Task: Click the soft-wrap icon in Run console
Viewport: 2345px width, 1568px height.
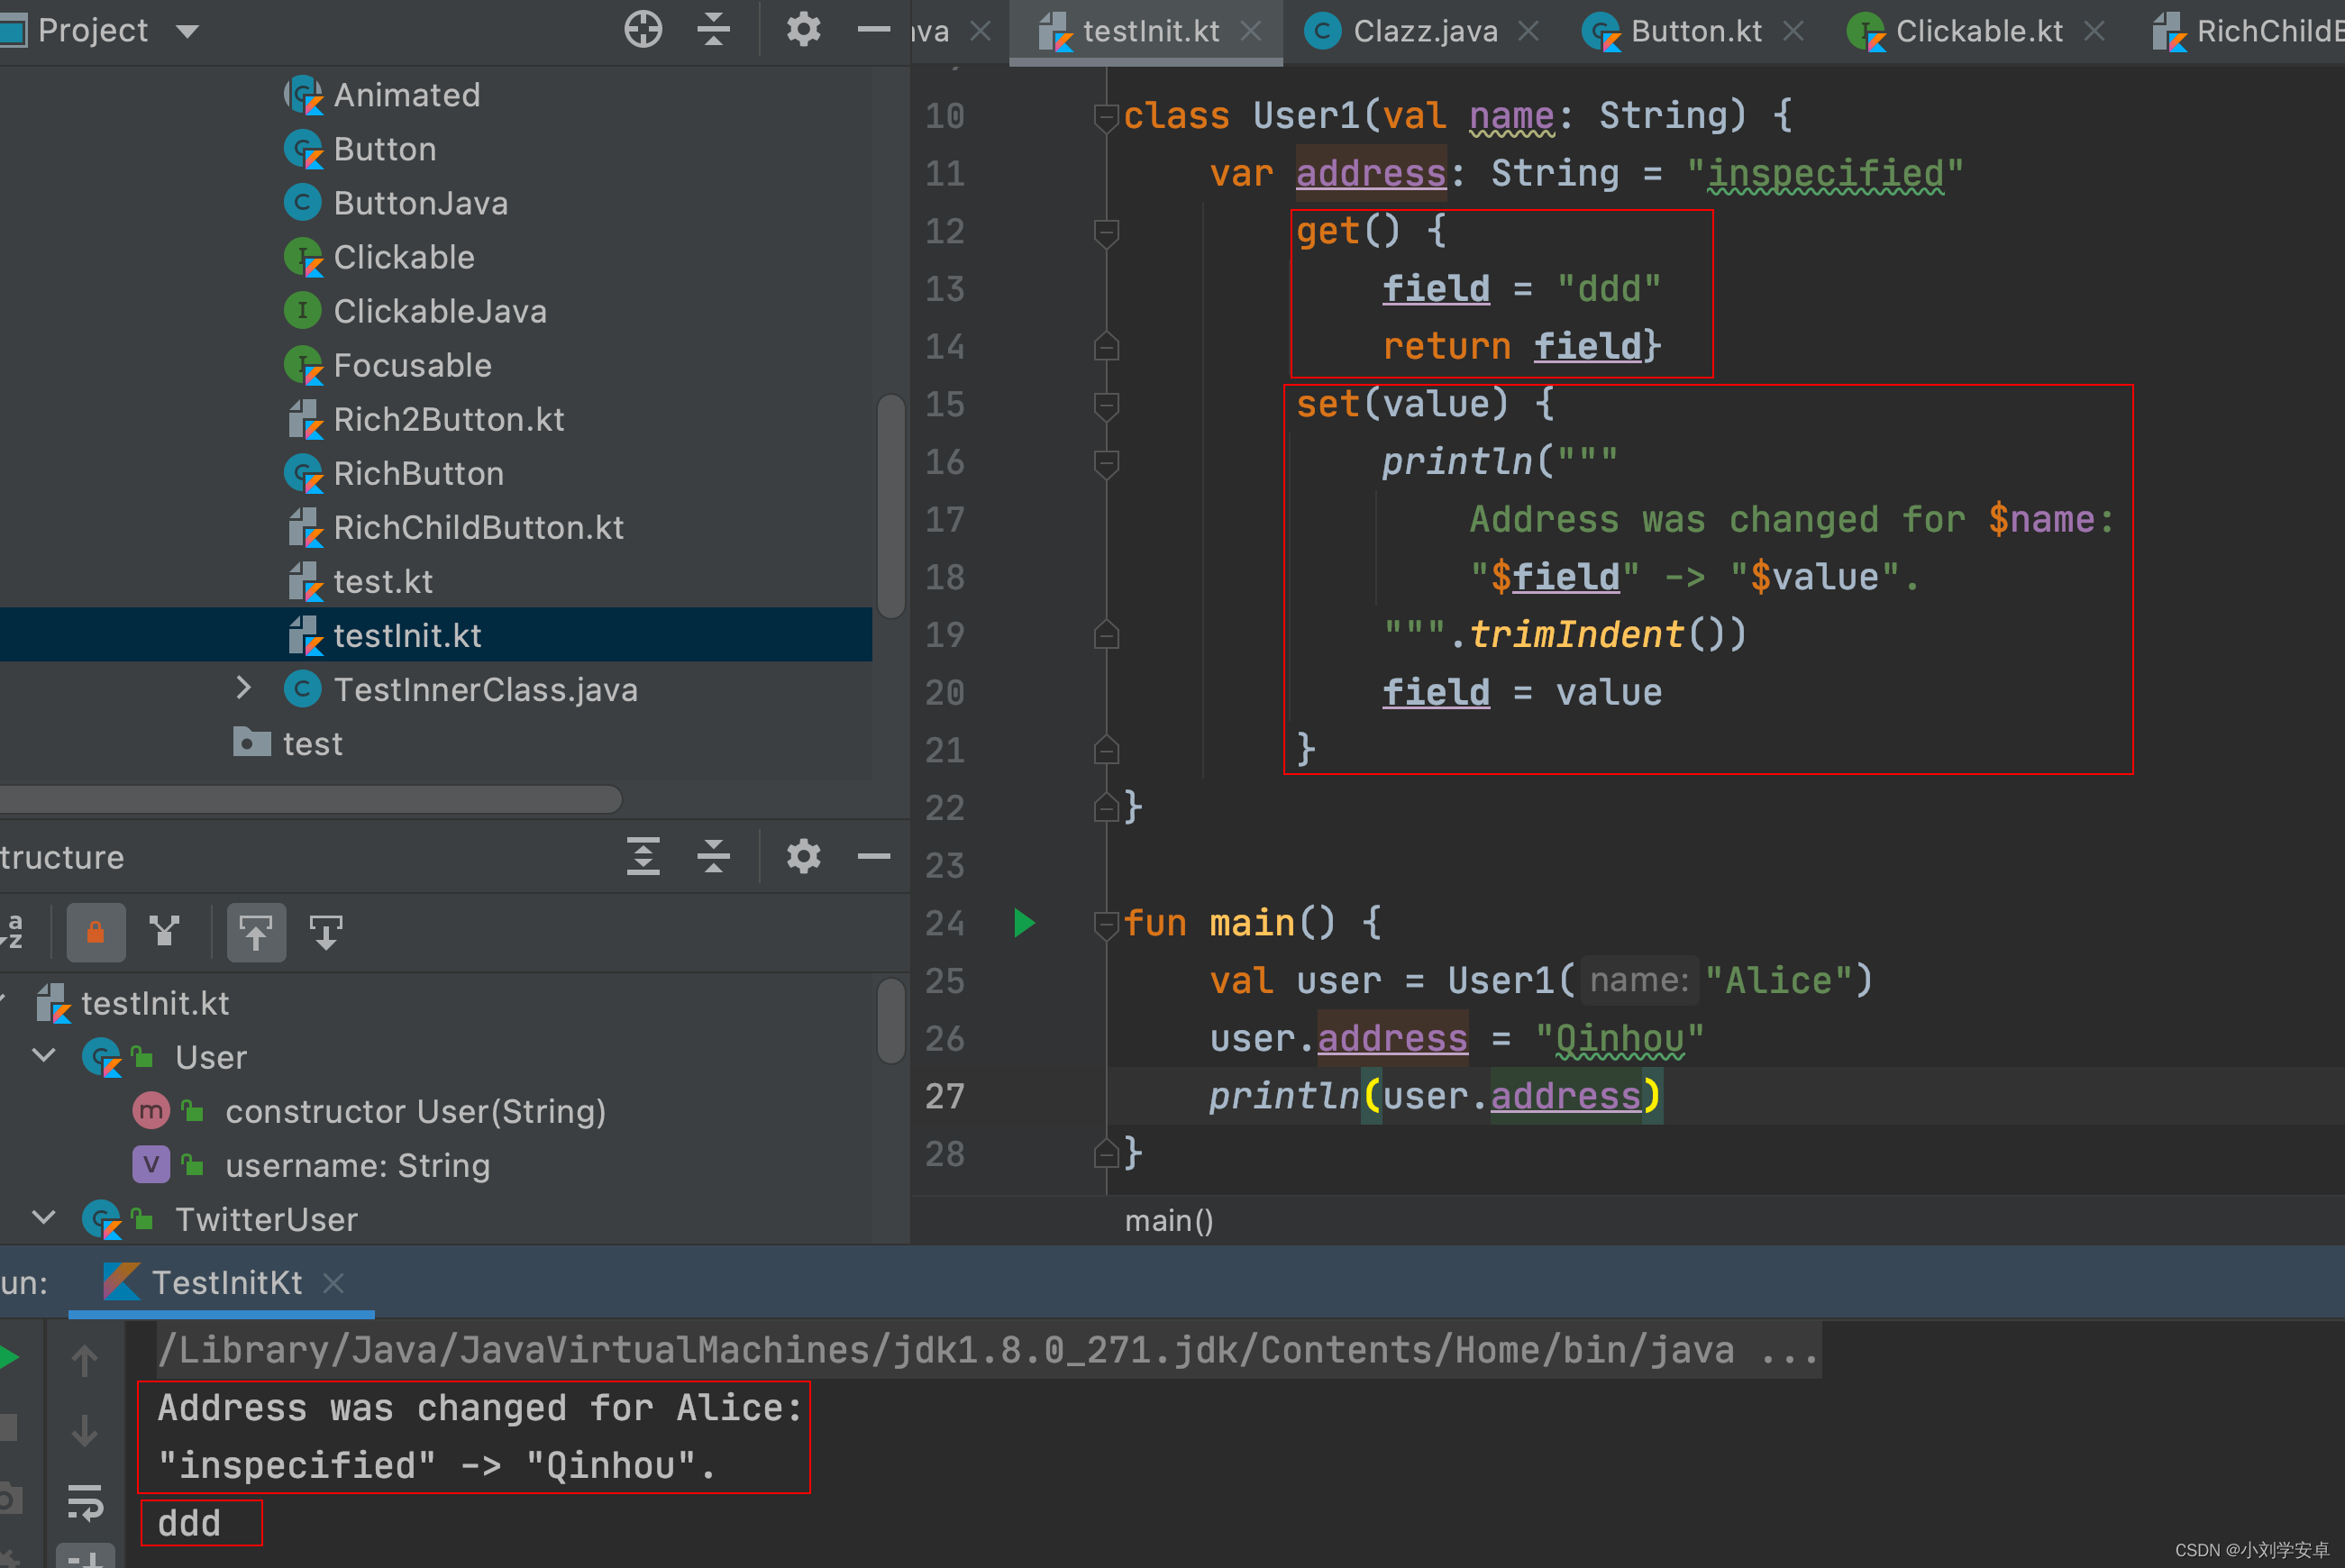Action: (85, 1501)
